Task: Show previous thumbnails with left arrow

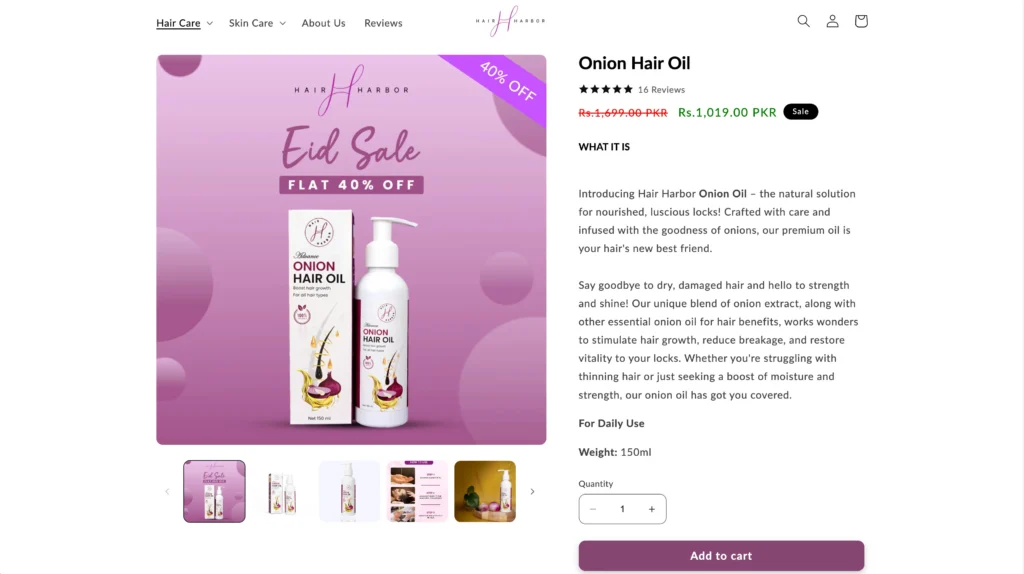Action: pyautogui.click(x=167, y=491)
